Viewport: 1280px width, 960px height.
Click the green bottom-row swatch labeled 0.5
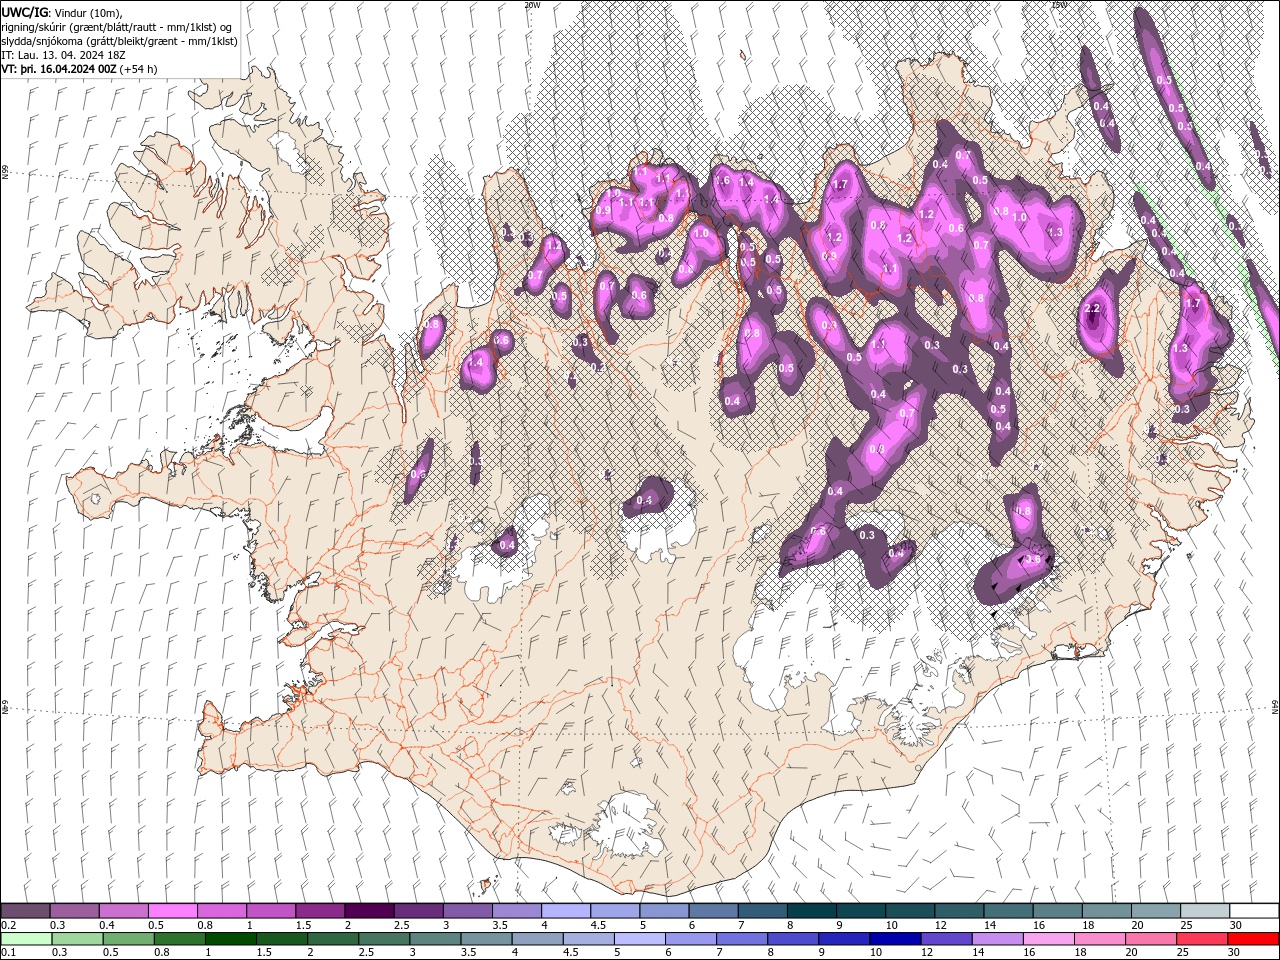(128, 939)
